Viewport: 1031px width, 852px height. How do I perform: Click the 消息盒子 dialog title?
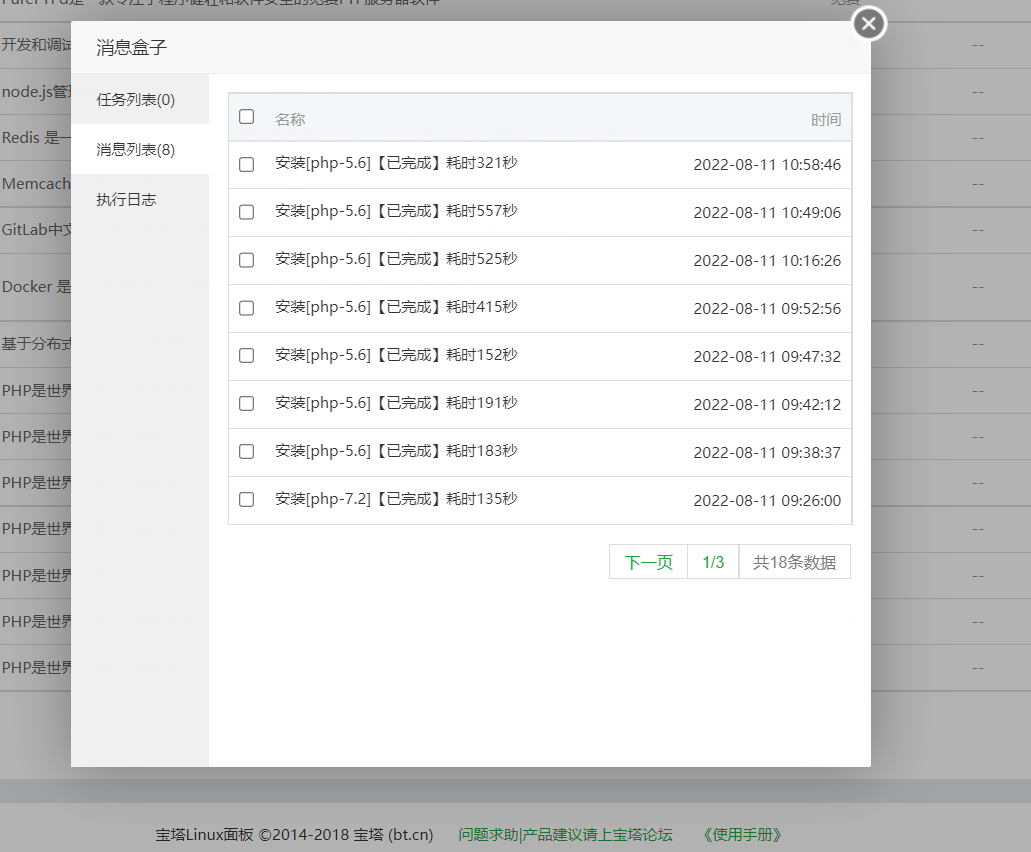pos(132,47)
